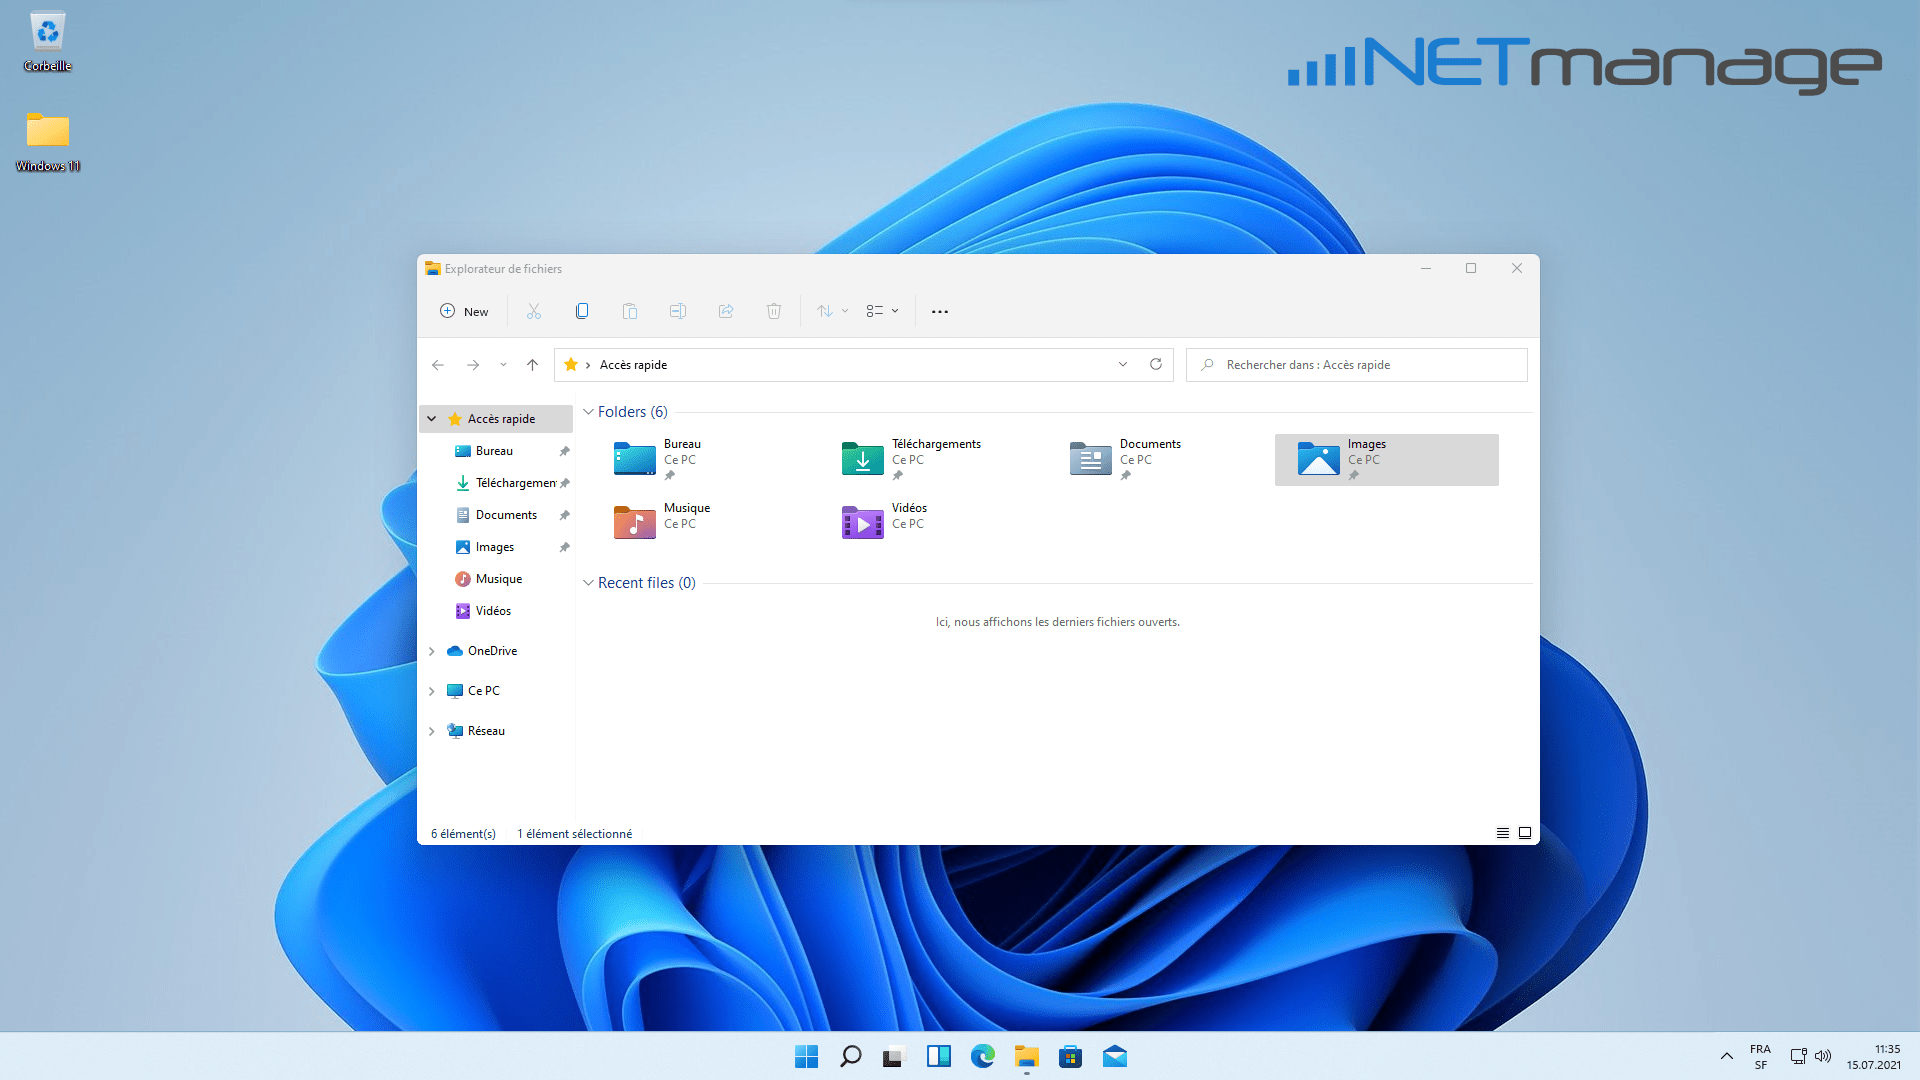Click the Rename icon in toolbar
This screenshot has width=1920, height=1080.
(x=678, y=311)
